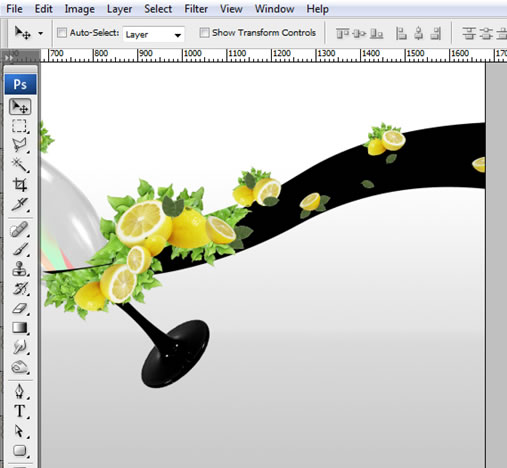Open the Filter menu
The image size is (507, 468).
tap(196, 9)
